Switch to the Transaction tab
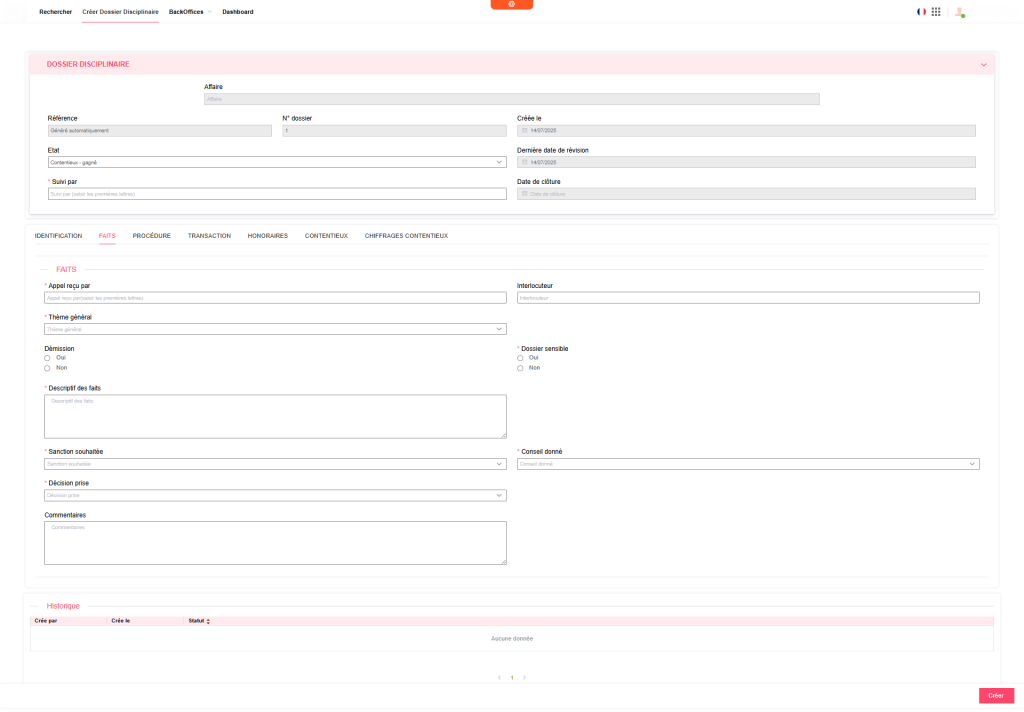Screen dimensions: 1024x712 [x=209, y=236]
